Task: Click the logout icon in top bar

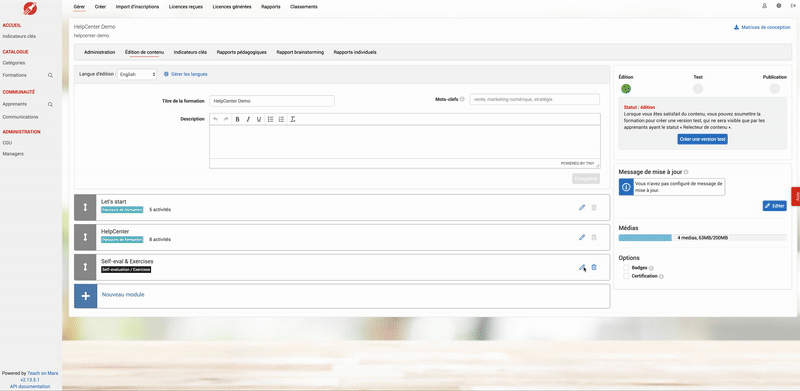Action: point(793,6)
